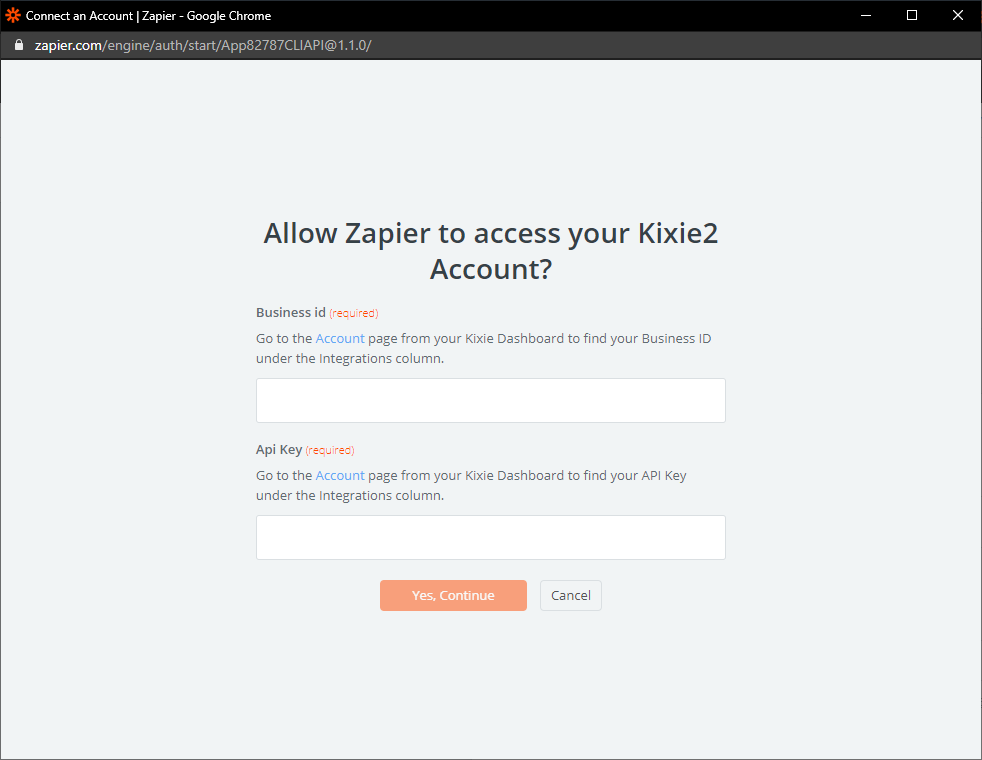
Task: Click the Business ID help description text
Action: (483, 349)
